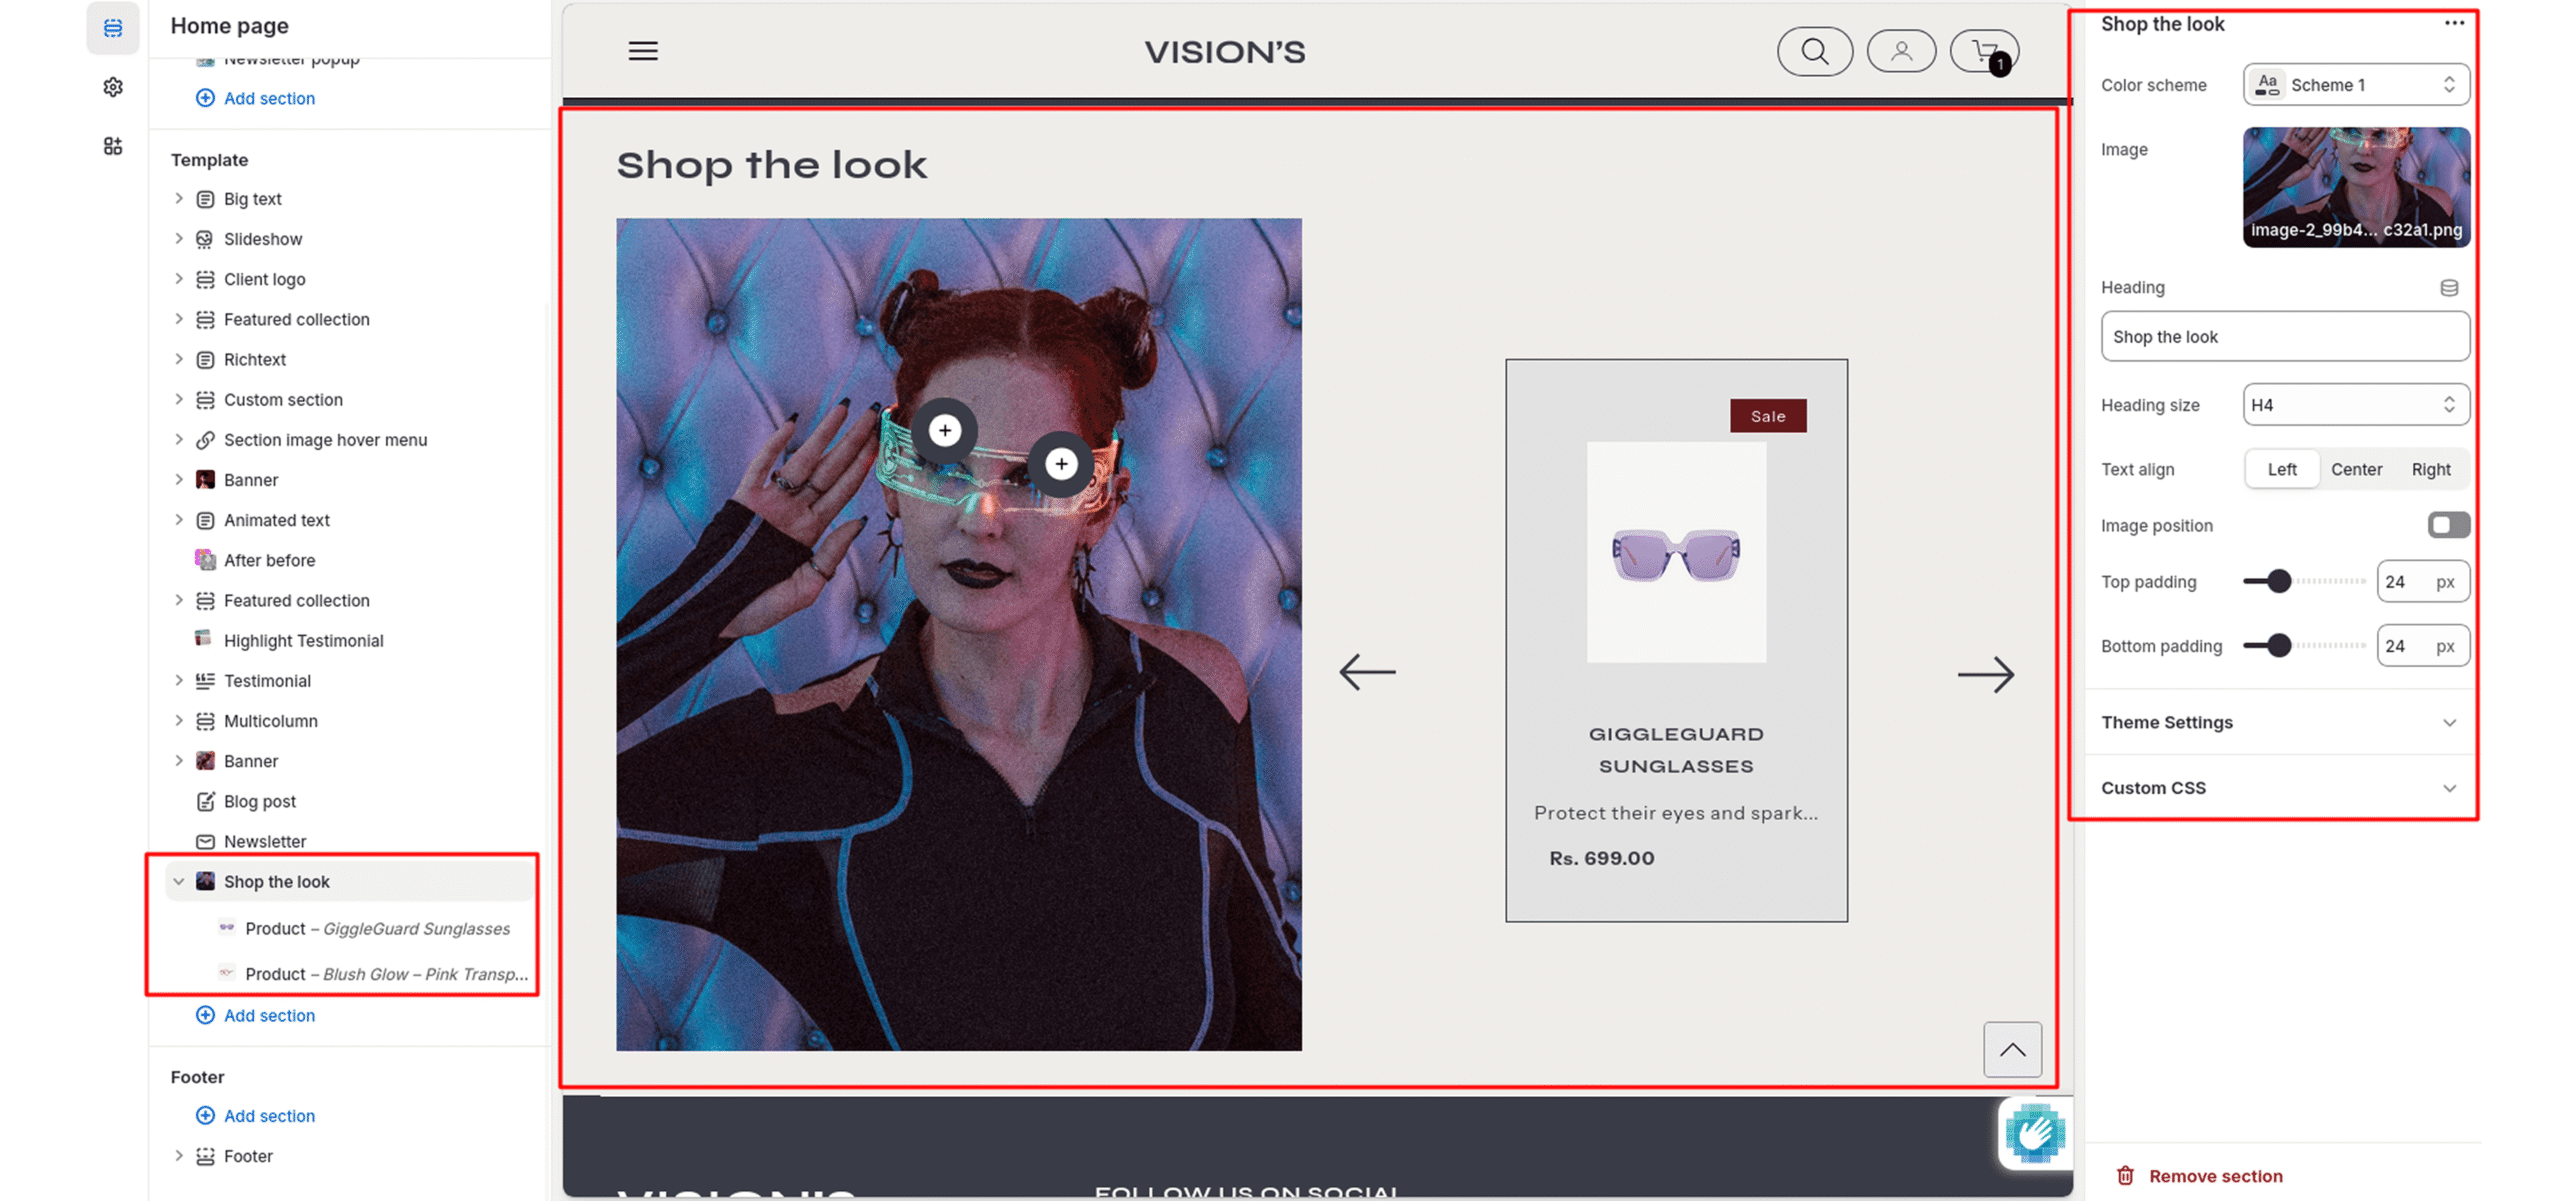Click the first hotspot plus on image
2560x1201 pixels.
(x=943, y=431)
